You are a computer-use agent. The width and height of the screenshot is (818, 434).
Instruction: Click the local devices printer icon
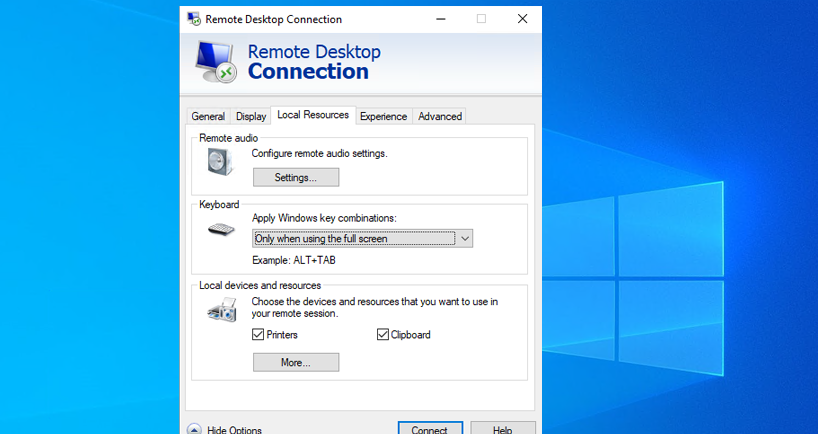222,309
